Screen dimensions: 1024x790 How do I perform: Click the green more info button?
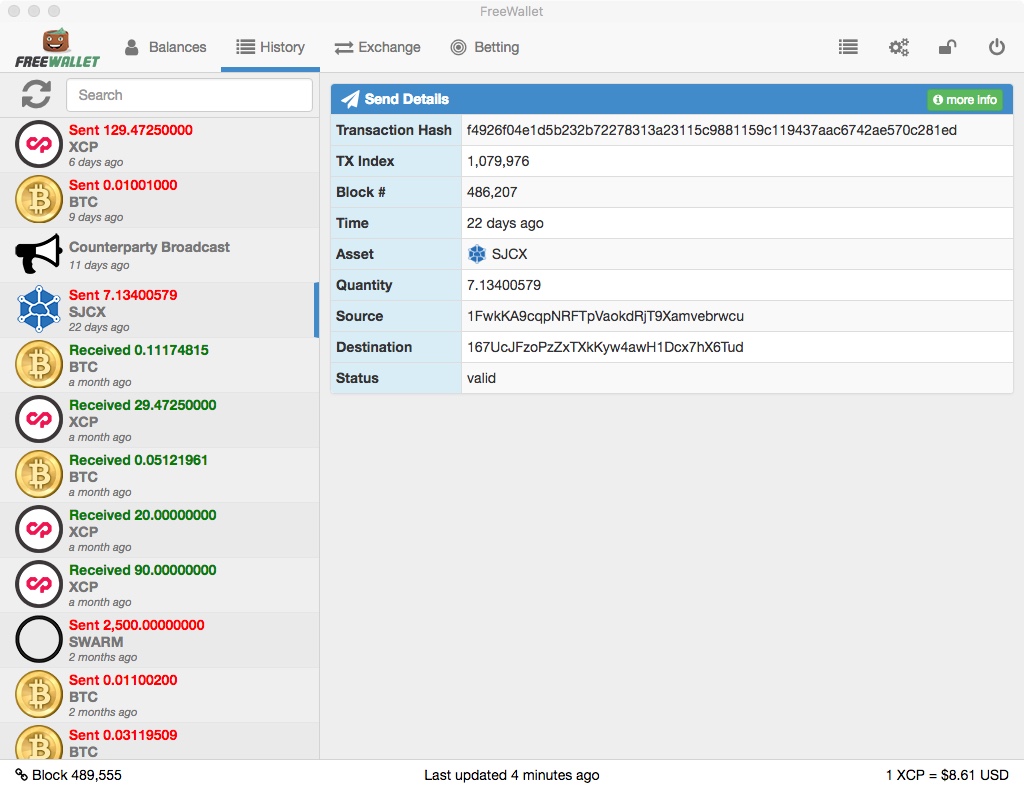click(965, 99)
